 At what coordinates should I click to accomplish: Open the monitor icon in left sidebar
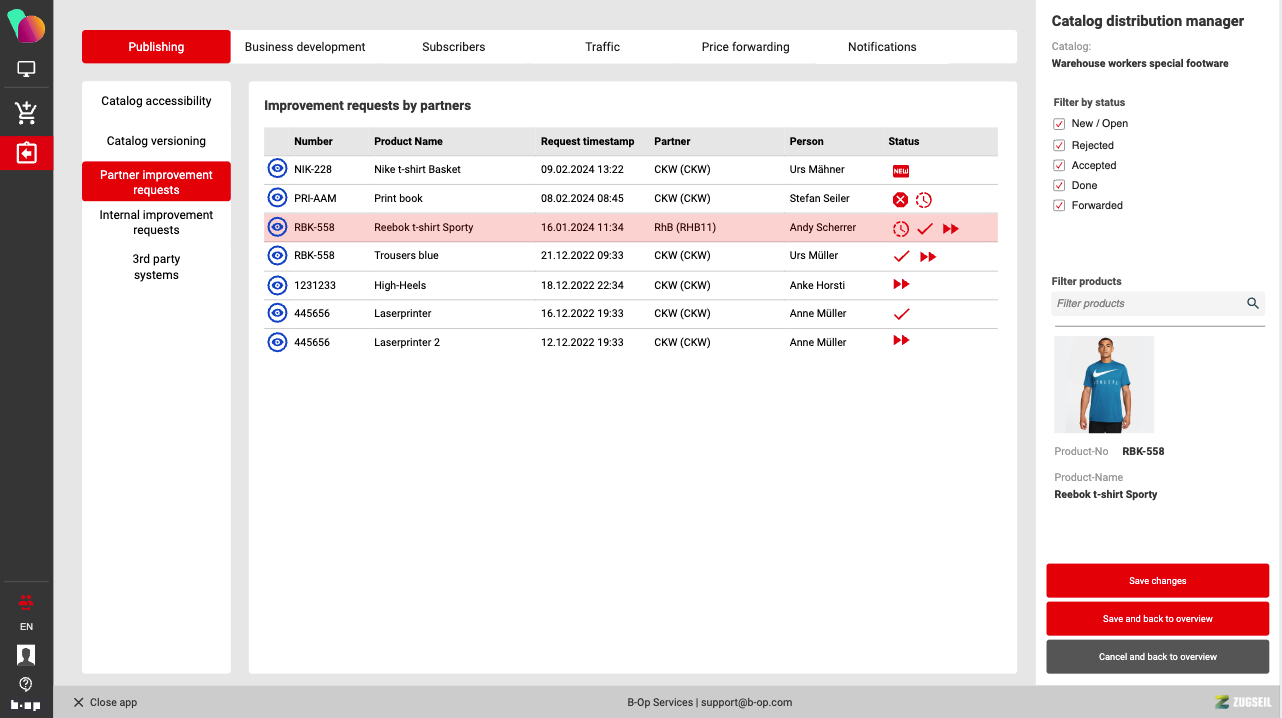pyautogui.click(x=26, y=70)
